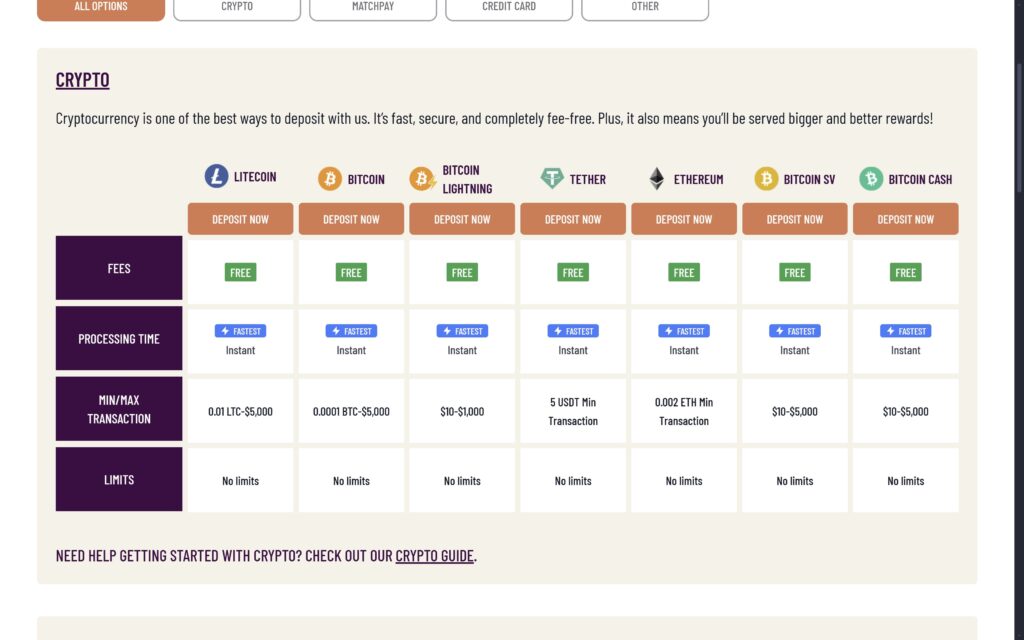Switch to the Credit Card tab
The image size is (1024, 640).
(508, 8)
